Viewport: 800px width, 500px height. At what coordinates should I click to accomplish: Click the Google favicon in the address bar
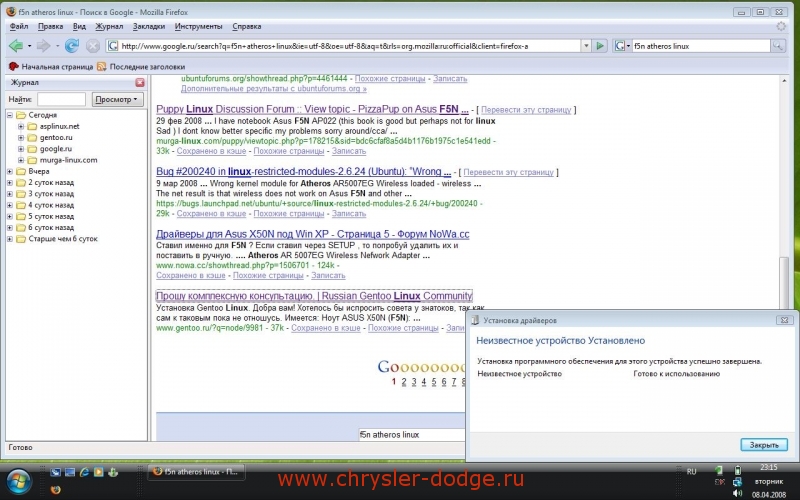coord(113,46)
